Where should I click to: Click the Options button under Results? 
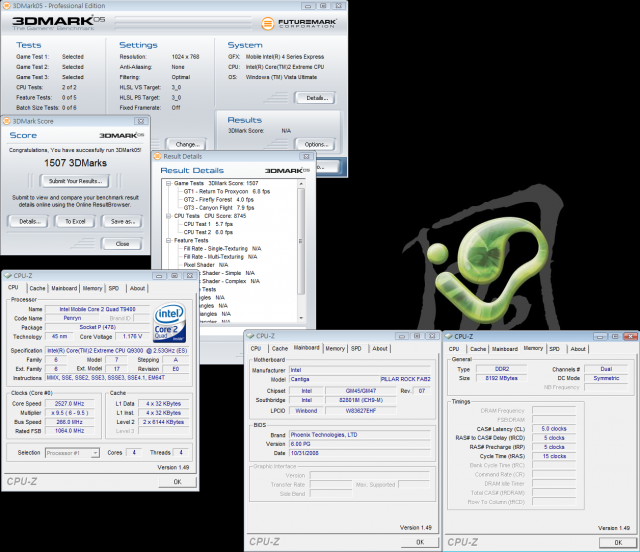(315, 145)
